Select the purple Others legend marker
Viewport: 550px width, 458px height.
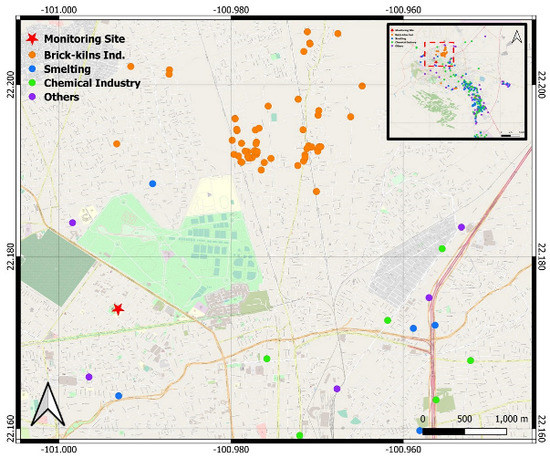pyautogui.click(x=32, y=97)
